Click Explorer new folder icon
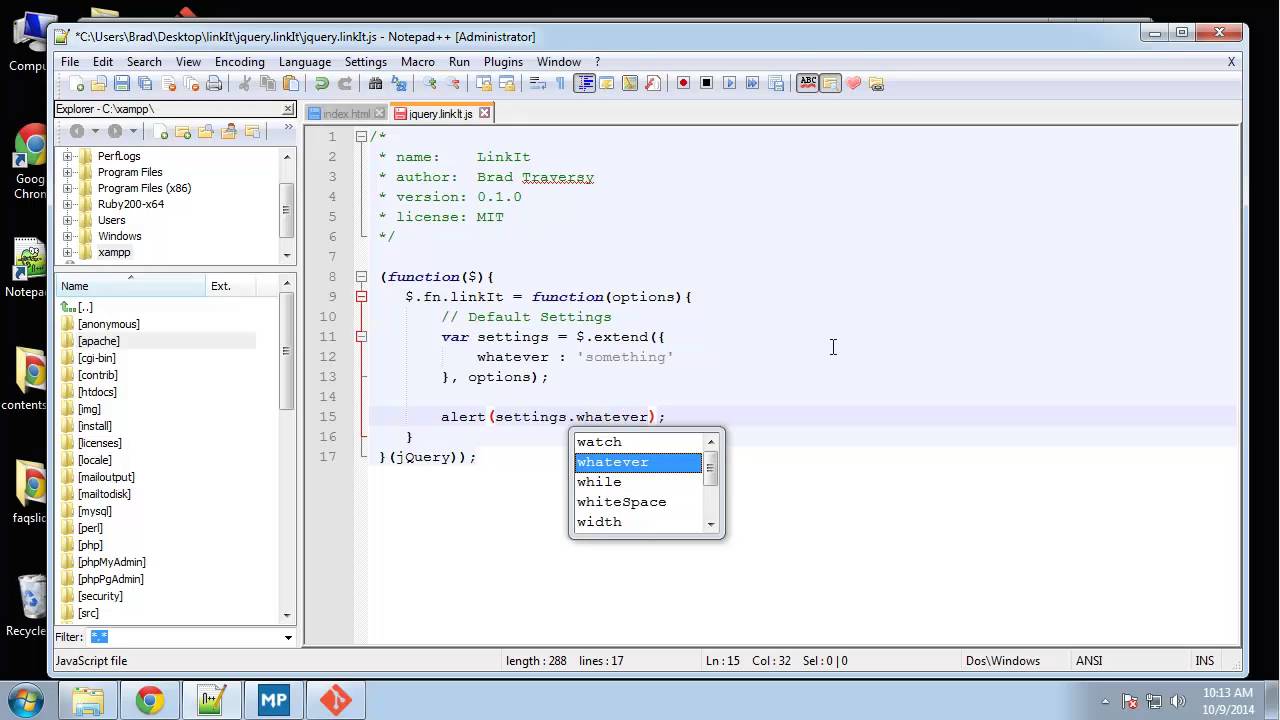Viewport: 1280px width, 720px height. coord(183,131)
